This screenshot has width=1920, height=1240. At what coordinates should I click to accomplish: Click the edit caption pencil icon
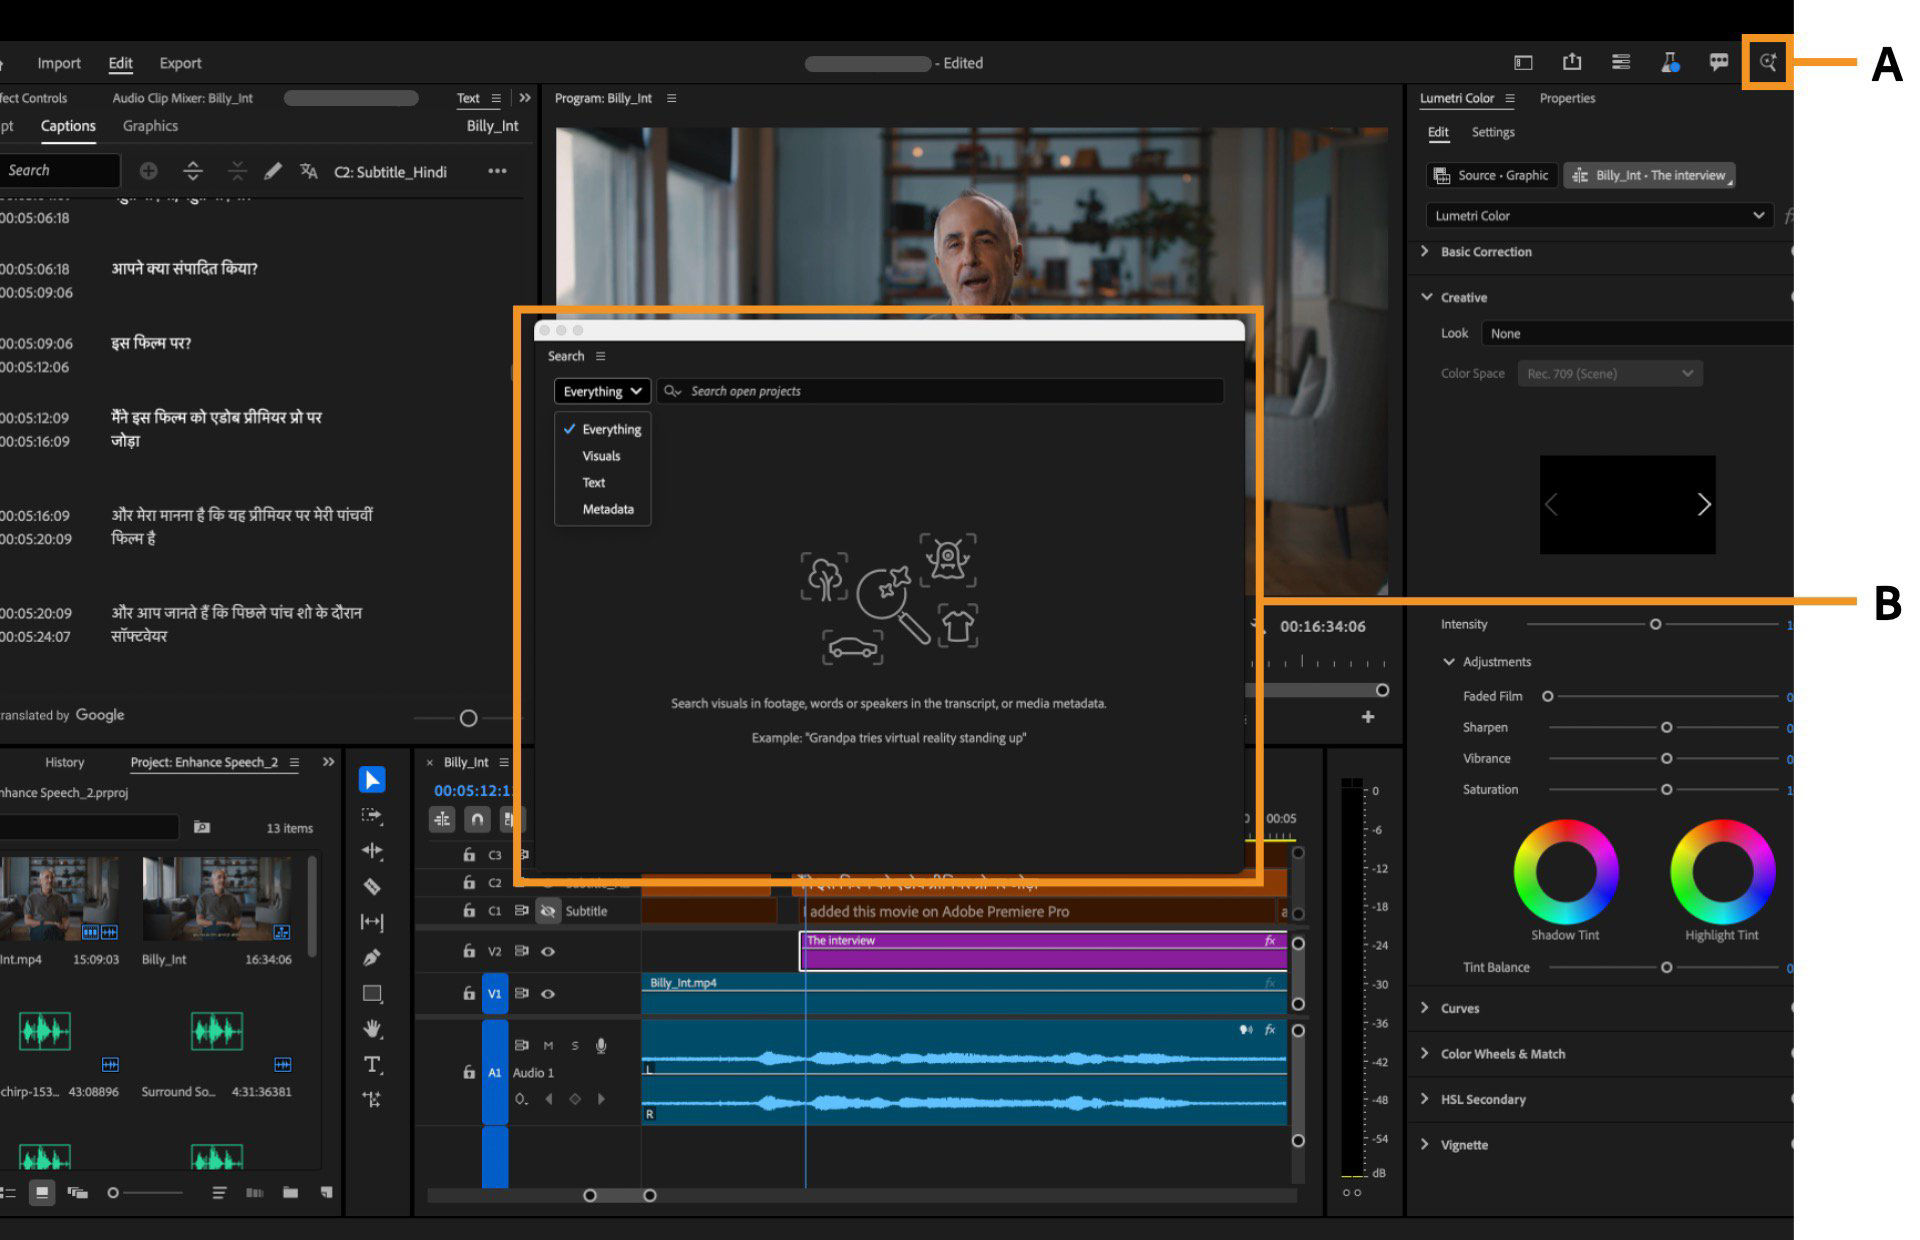[273, 171]
